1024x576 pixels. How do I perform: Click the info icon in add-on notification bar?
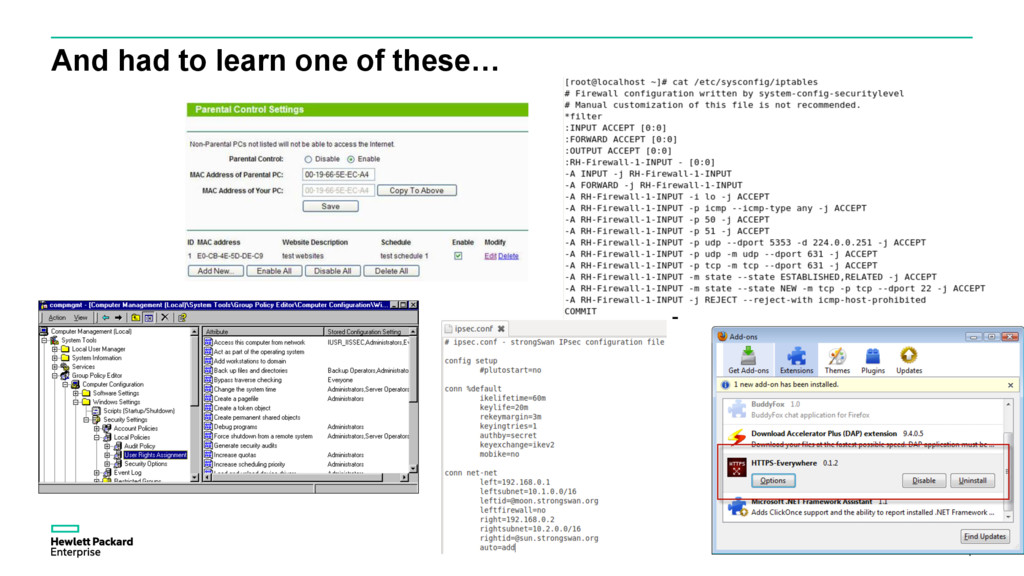pyautogui.click(x=725, y=385)
